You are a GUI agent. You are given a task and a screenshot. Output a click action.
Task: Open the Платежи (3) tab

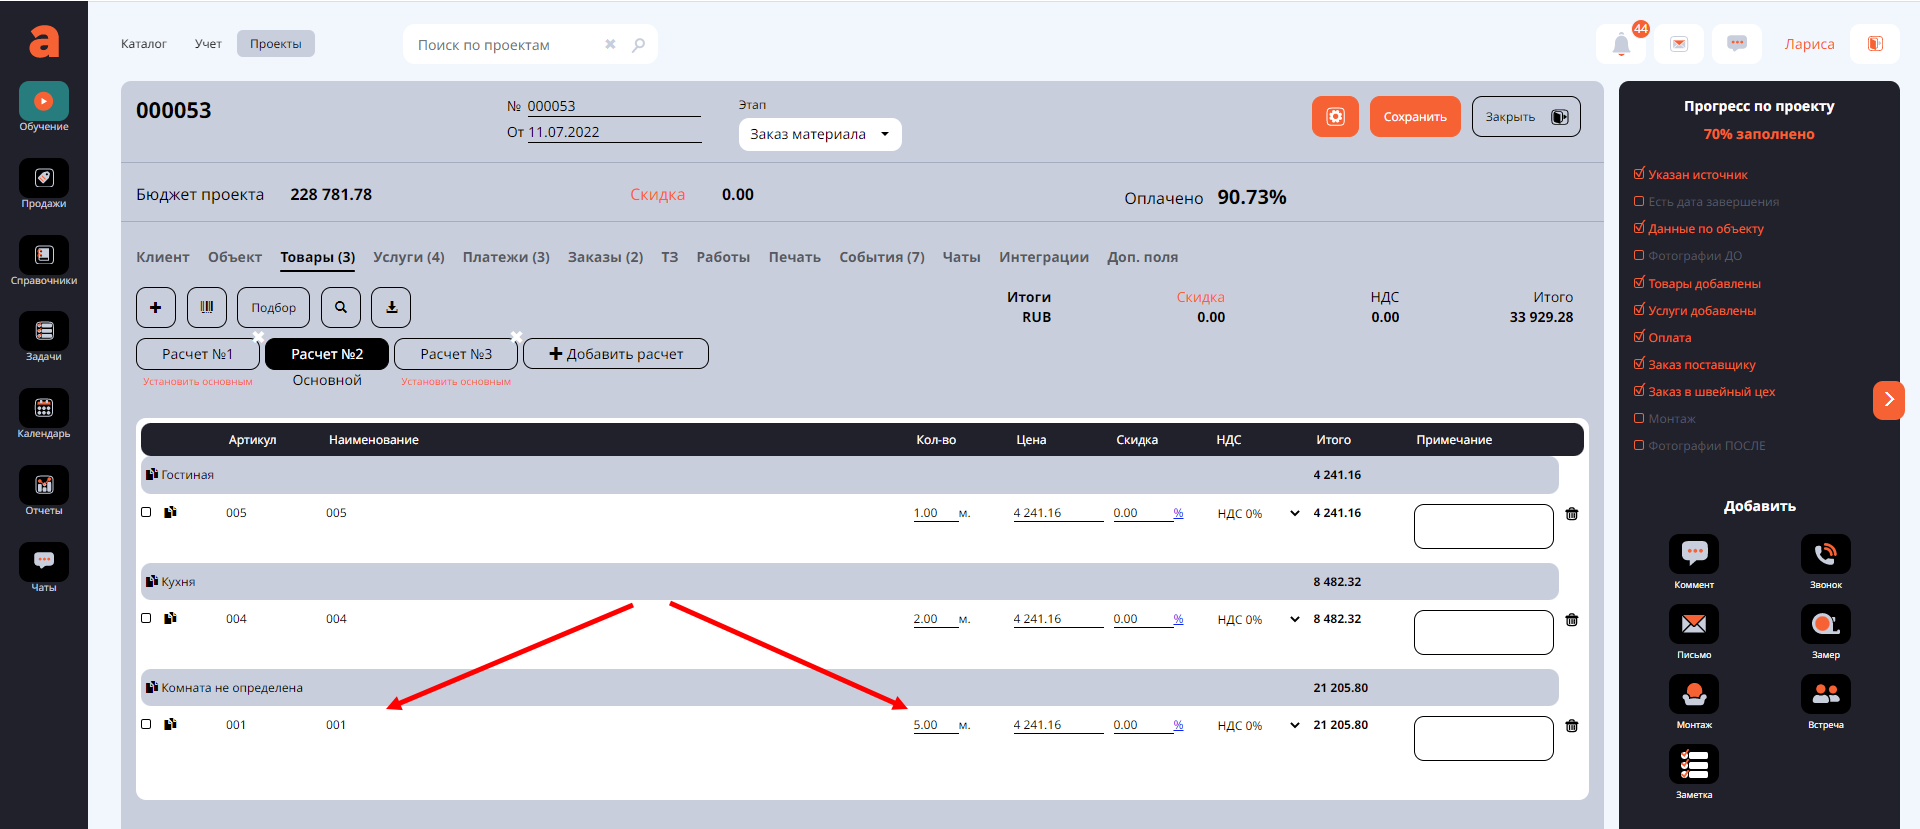(506, 257)
